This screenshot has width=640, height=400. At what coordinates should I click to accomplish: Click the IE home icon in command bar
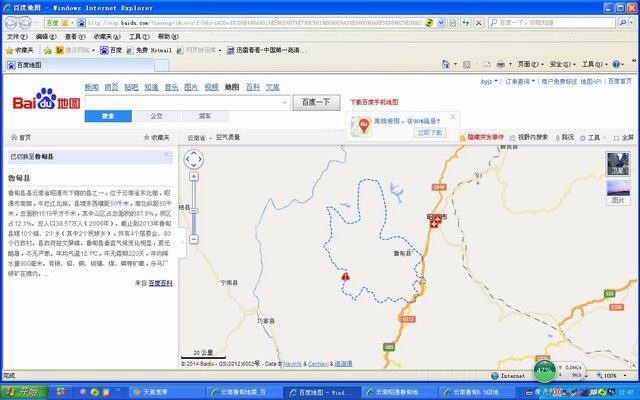(x=446, y=64)
